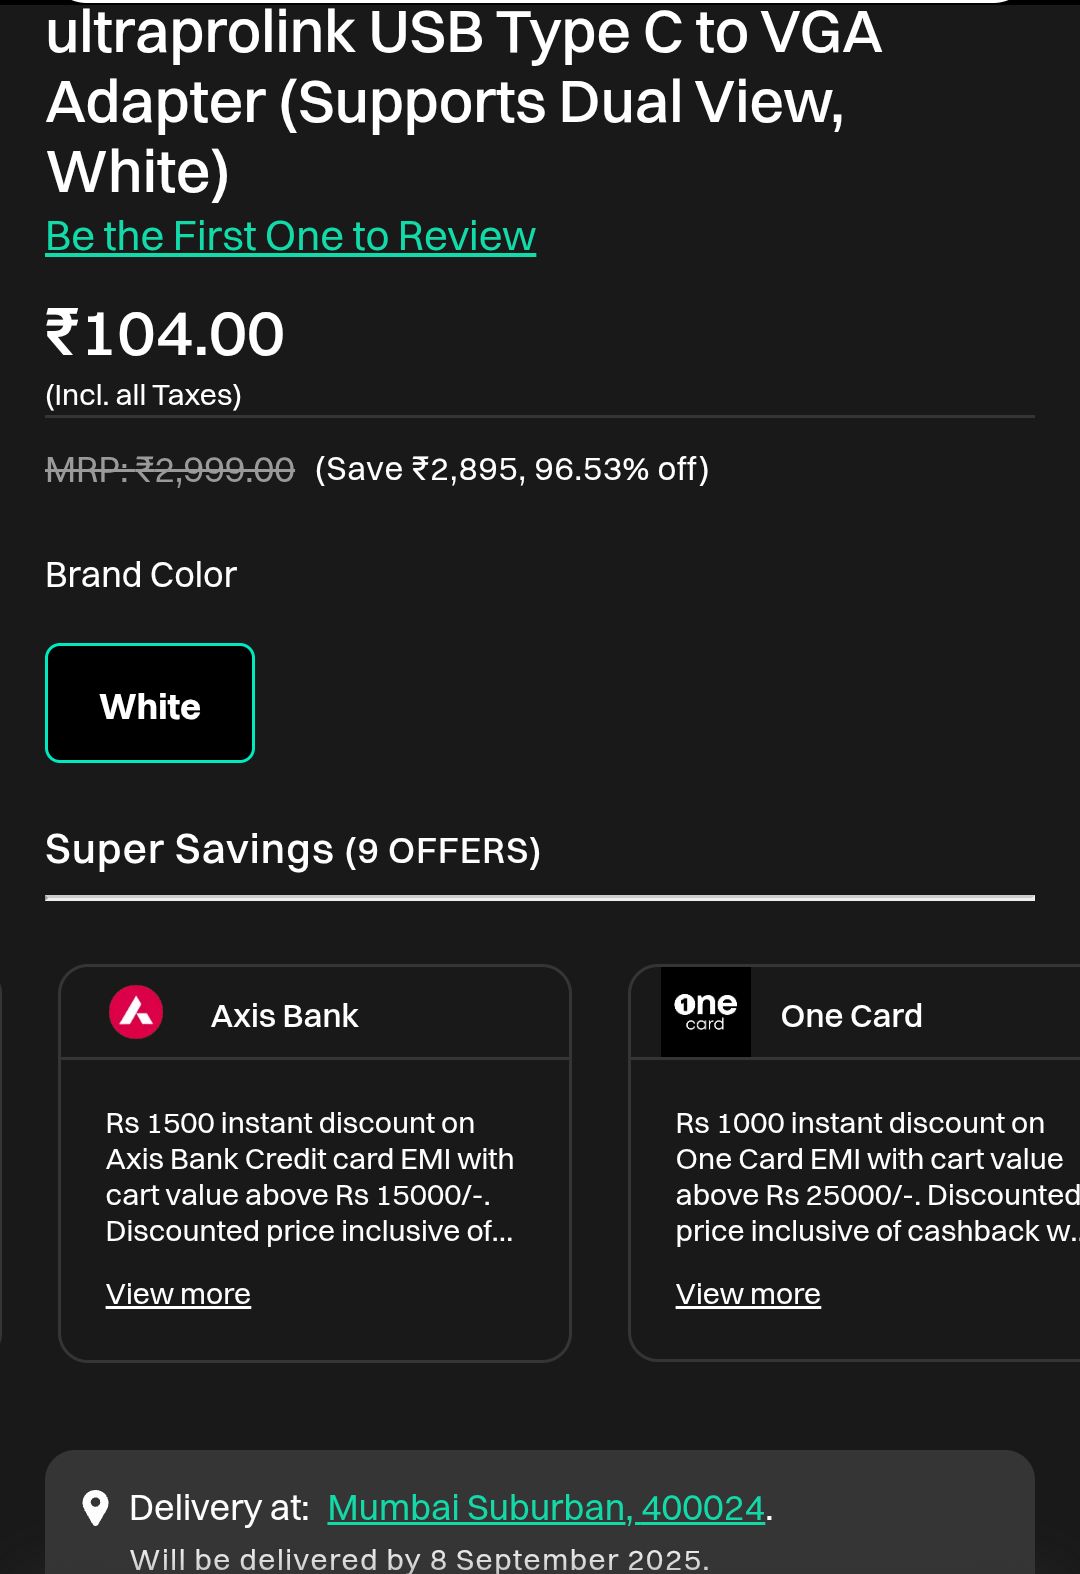1080x1574 pixels.
Task: Click the struck-through MRP ₹2,999.00
Action: tap(170, 469)
